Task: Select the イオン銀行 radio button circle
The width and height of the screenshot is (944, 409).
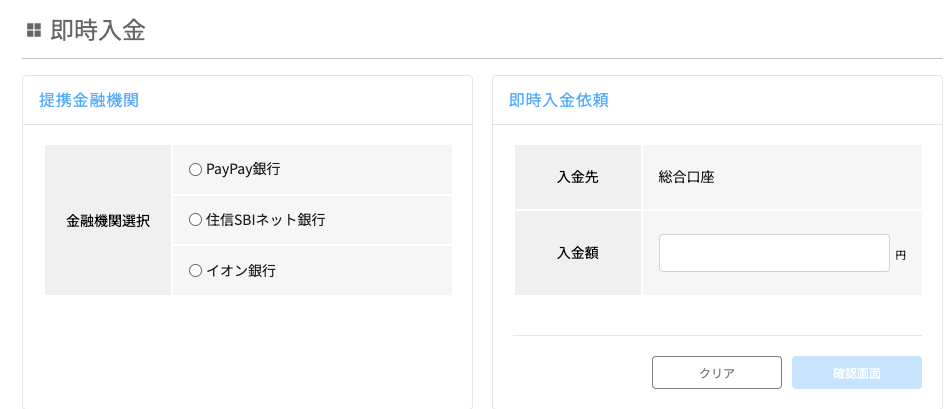Action: pyautogui.click(x=195, y=270)
